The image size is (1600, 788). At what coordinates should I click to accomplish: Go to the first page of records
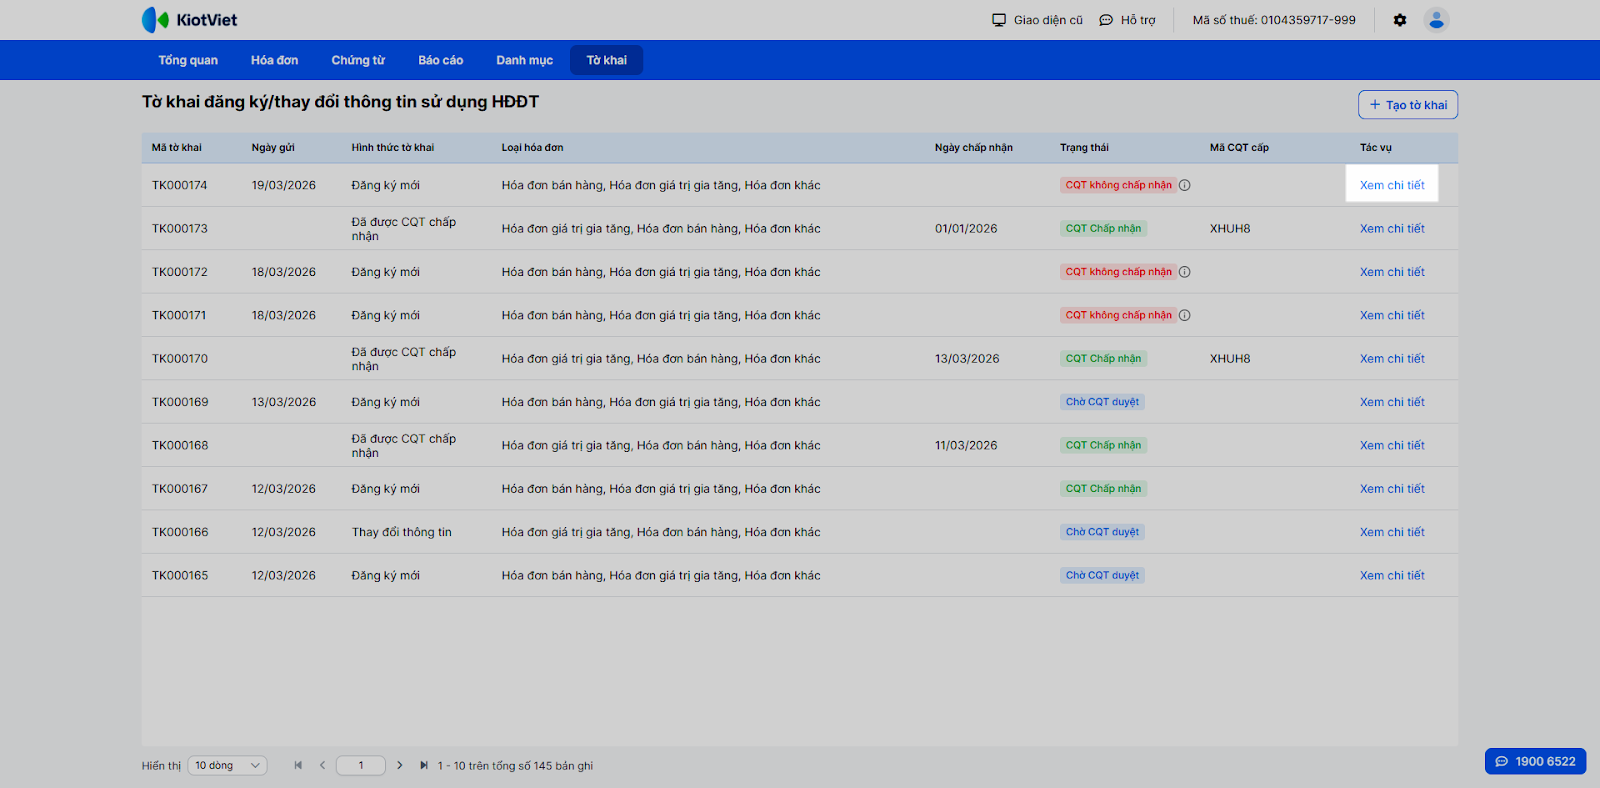[x=298, y=765]
